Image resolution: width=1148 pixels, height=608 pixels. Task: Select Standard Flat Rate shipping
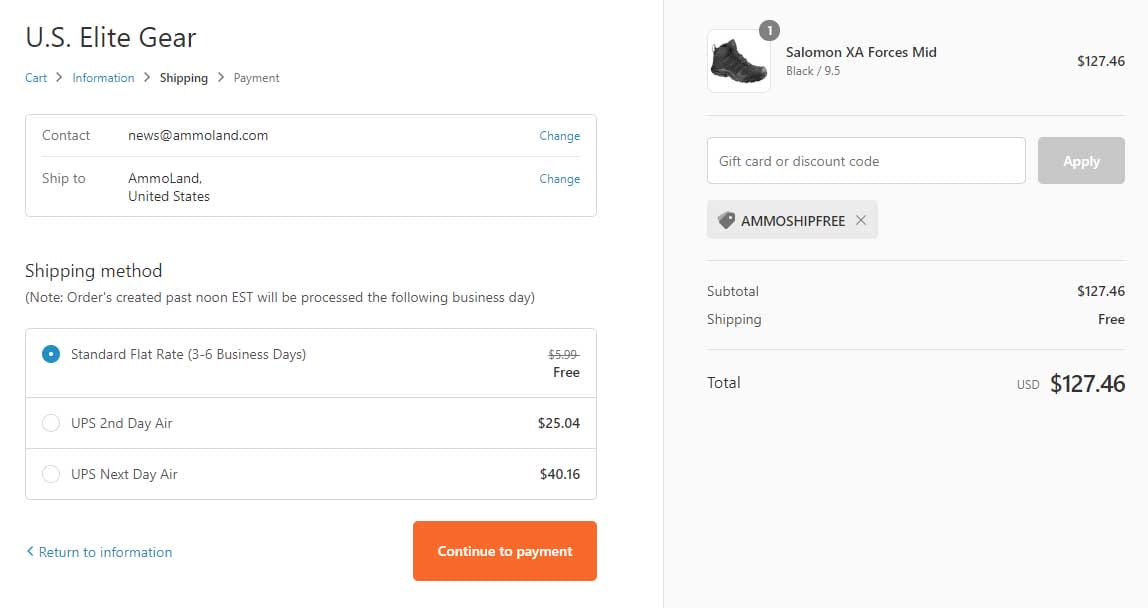[51, 354]
